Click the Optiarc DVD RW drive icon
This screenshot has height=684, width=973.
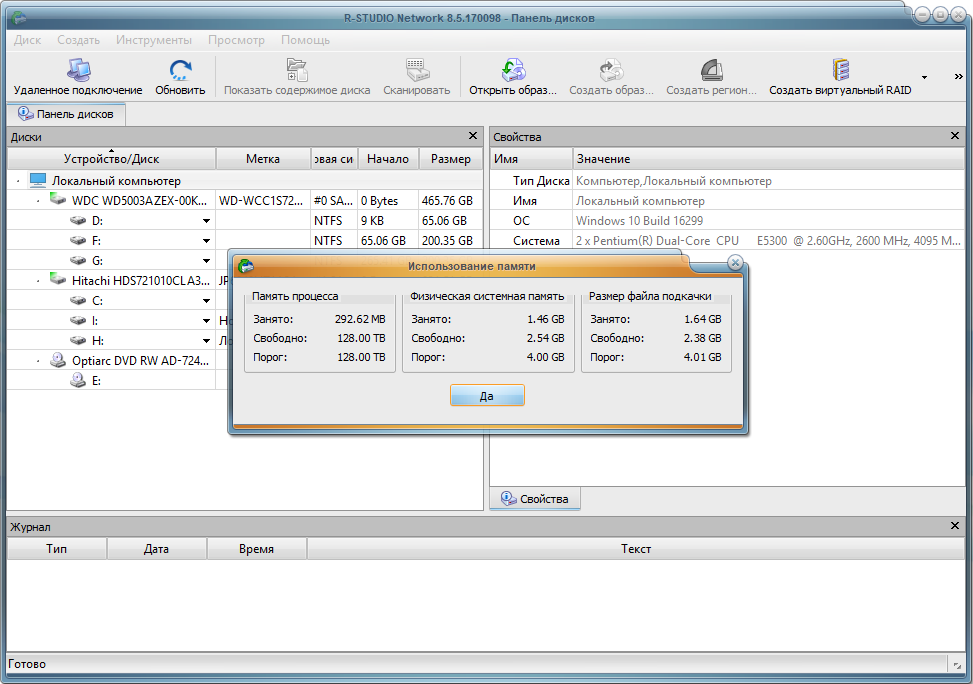(58, 360)
